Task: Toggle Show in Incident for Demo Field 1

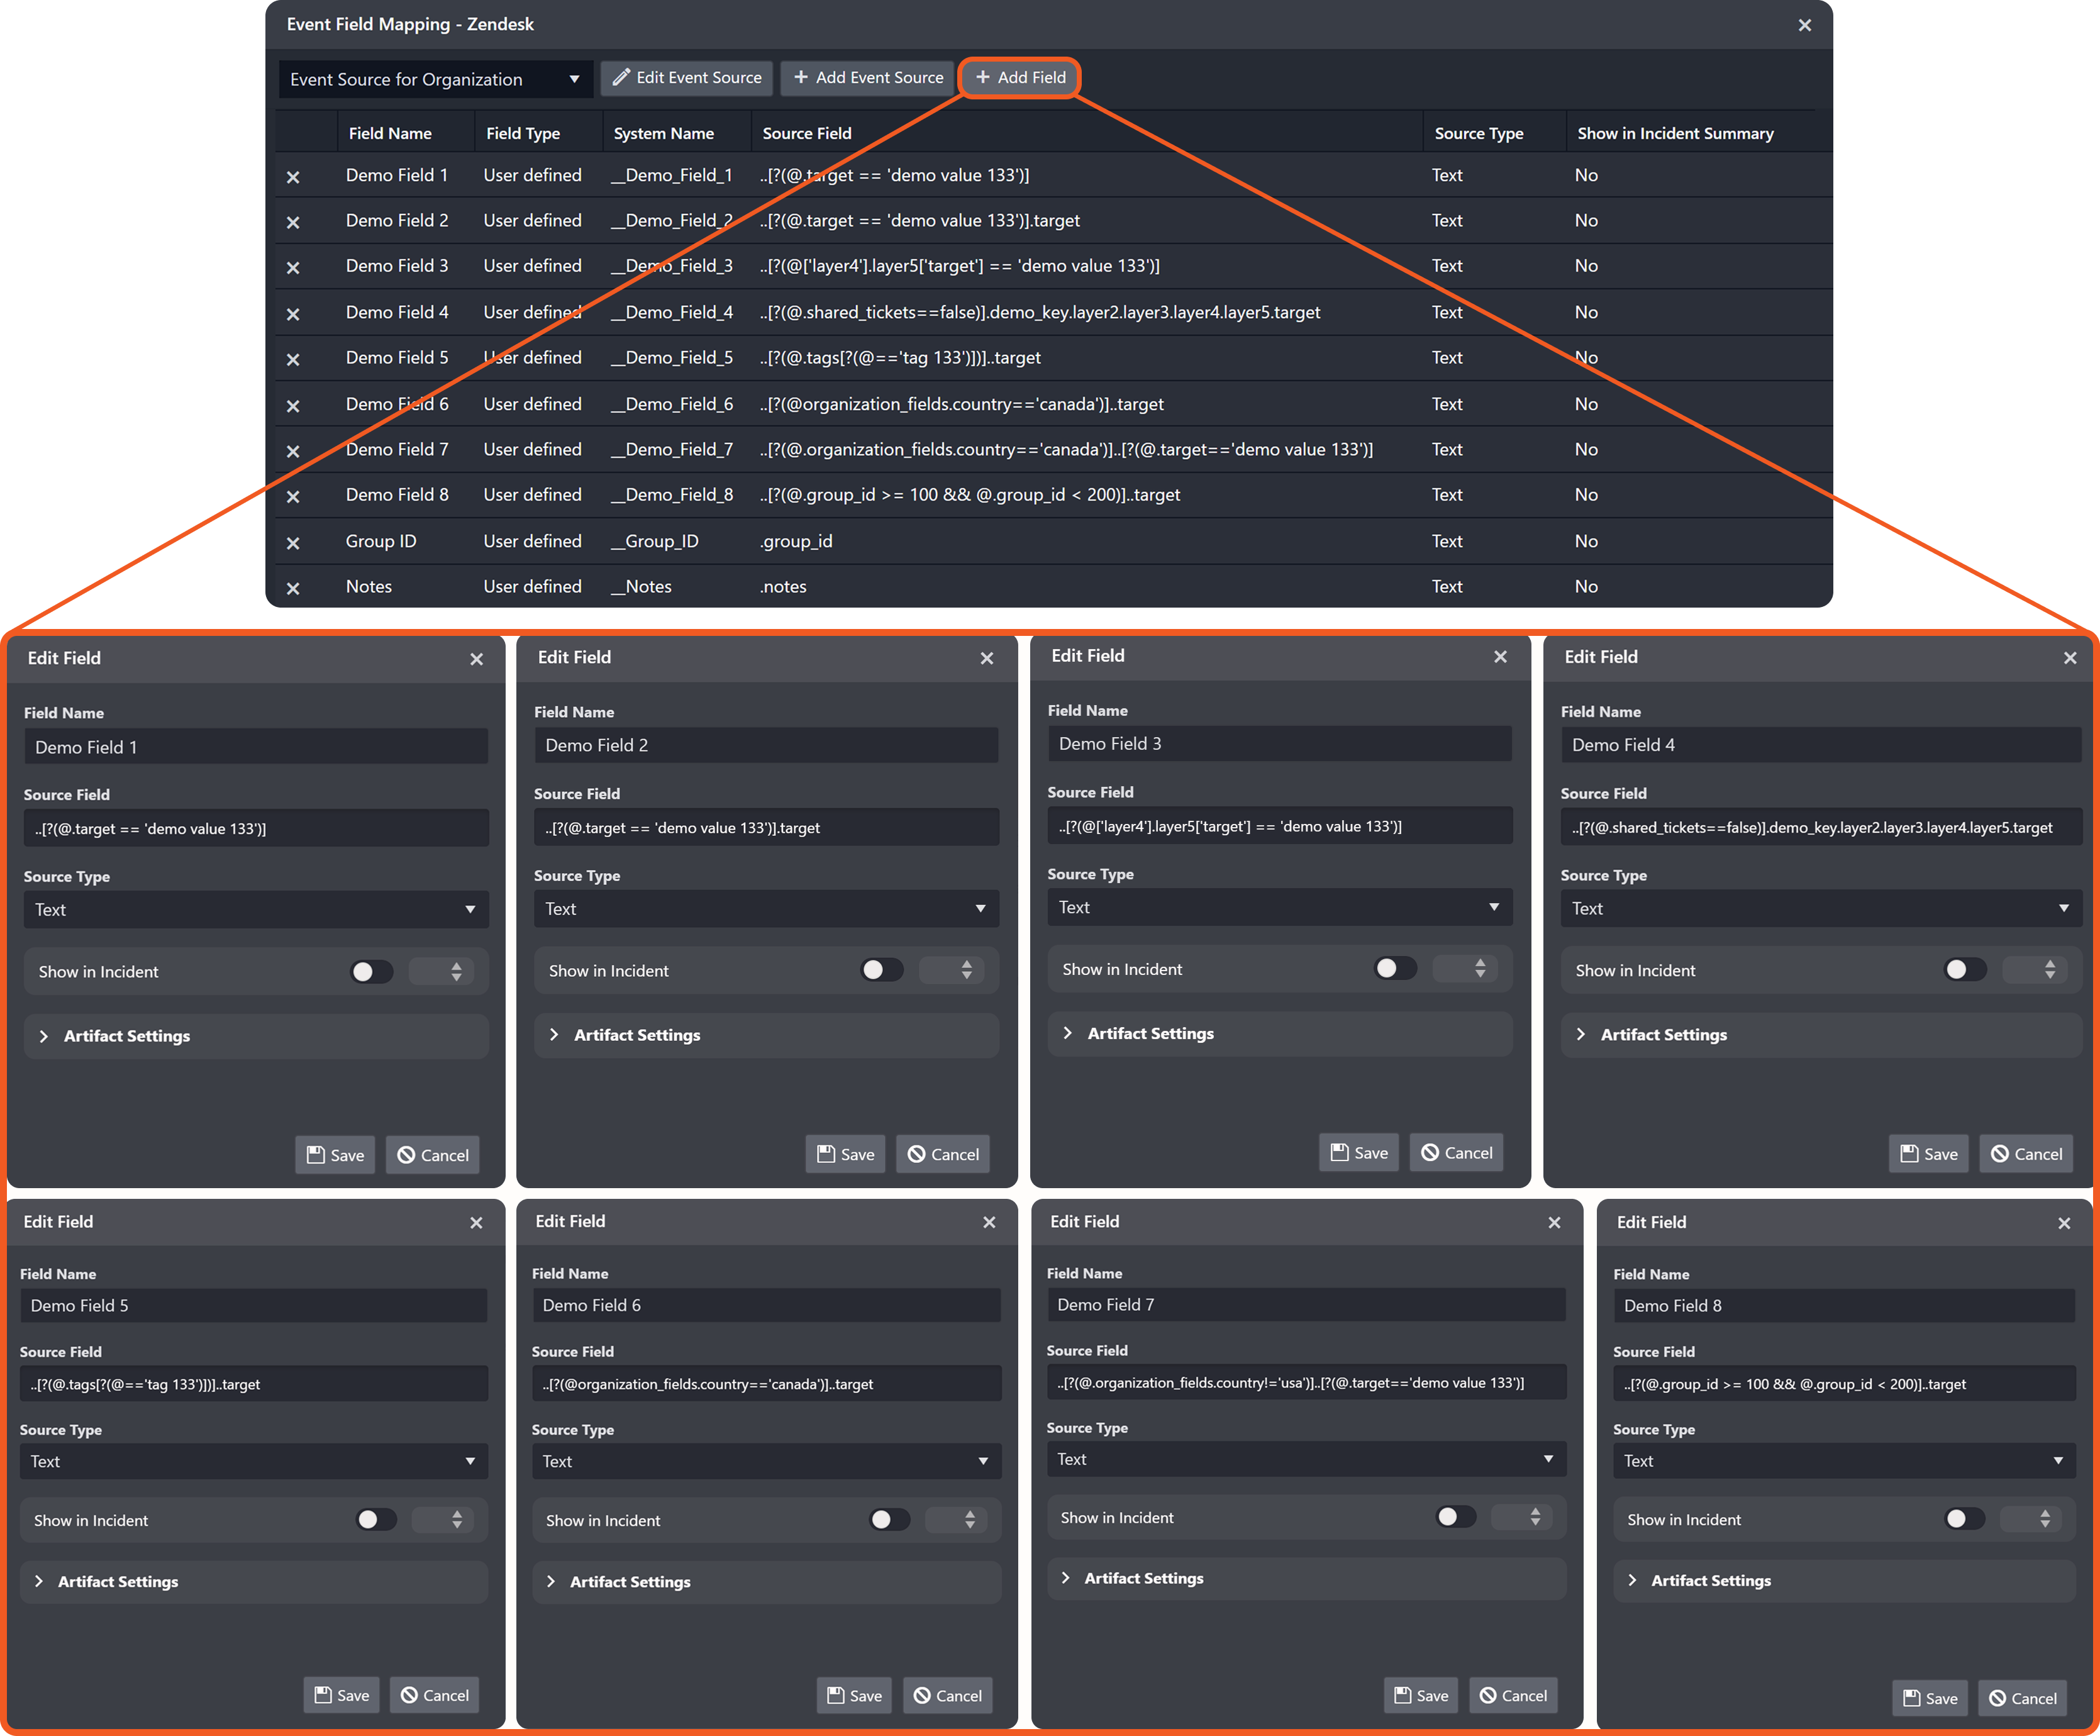Action: [x=371, y=972]
